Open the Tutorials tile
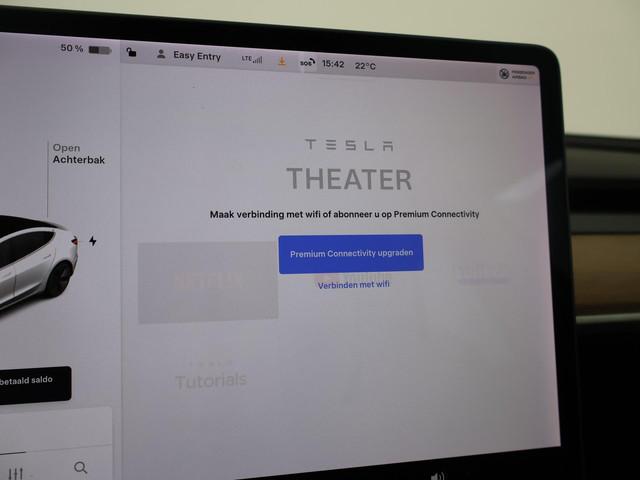 211,380
